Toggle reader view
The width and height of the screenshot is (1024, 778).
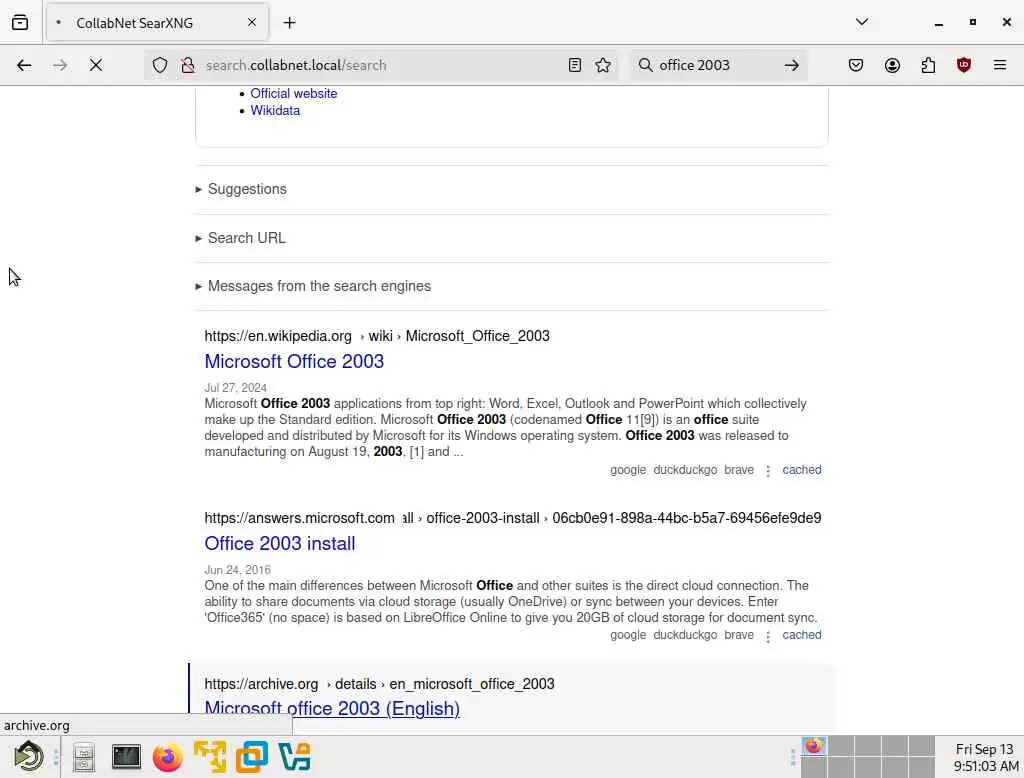click(574, 65)
